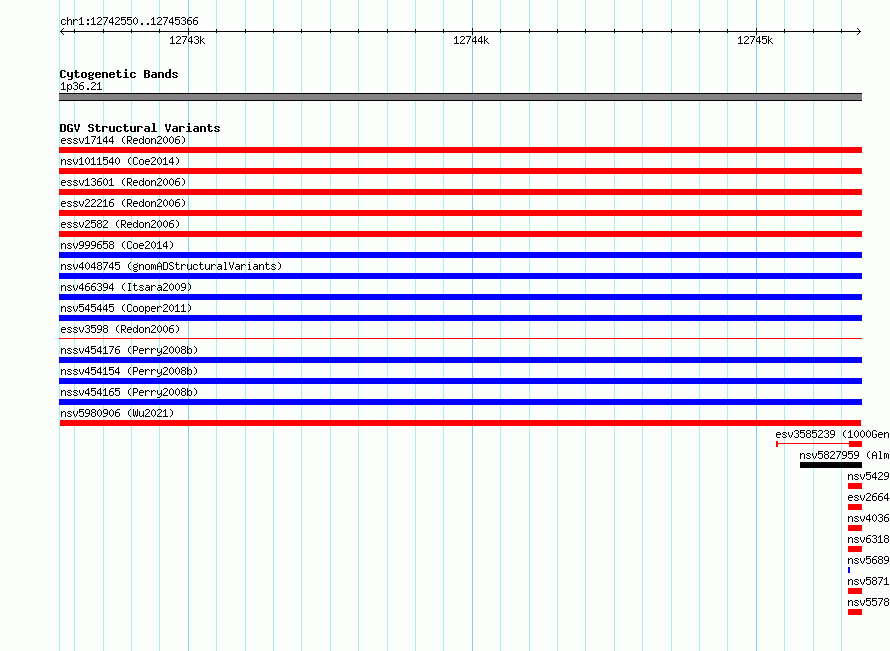890x651 pixels.
Task: Click the red bar under the nsv5578 label
Action: tap(855, 612)
